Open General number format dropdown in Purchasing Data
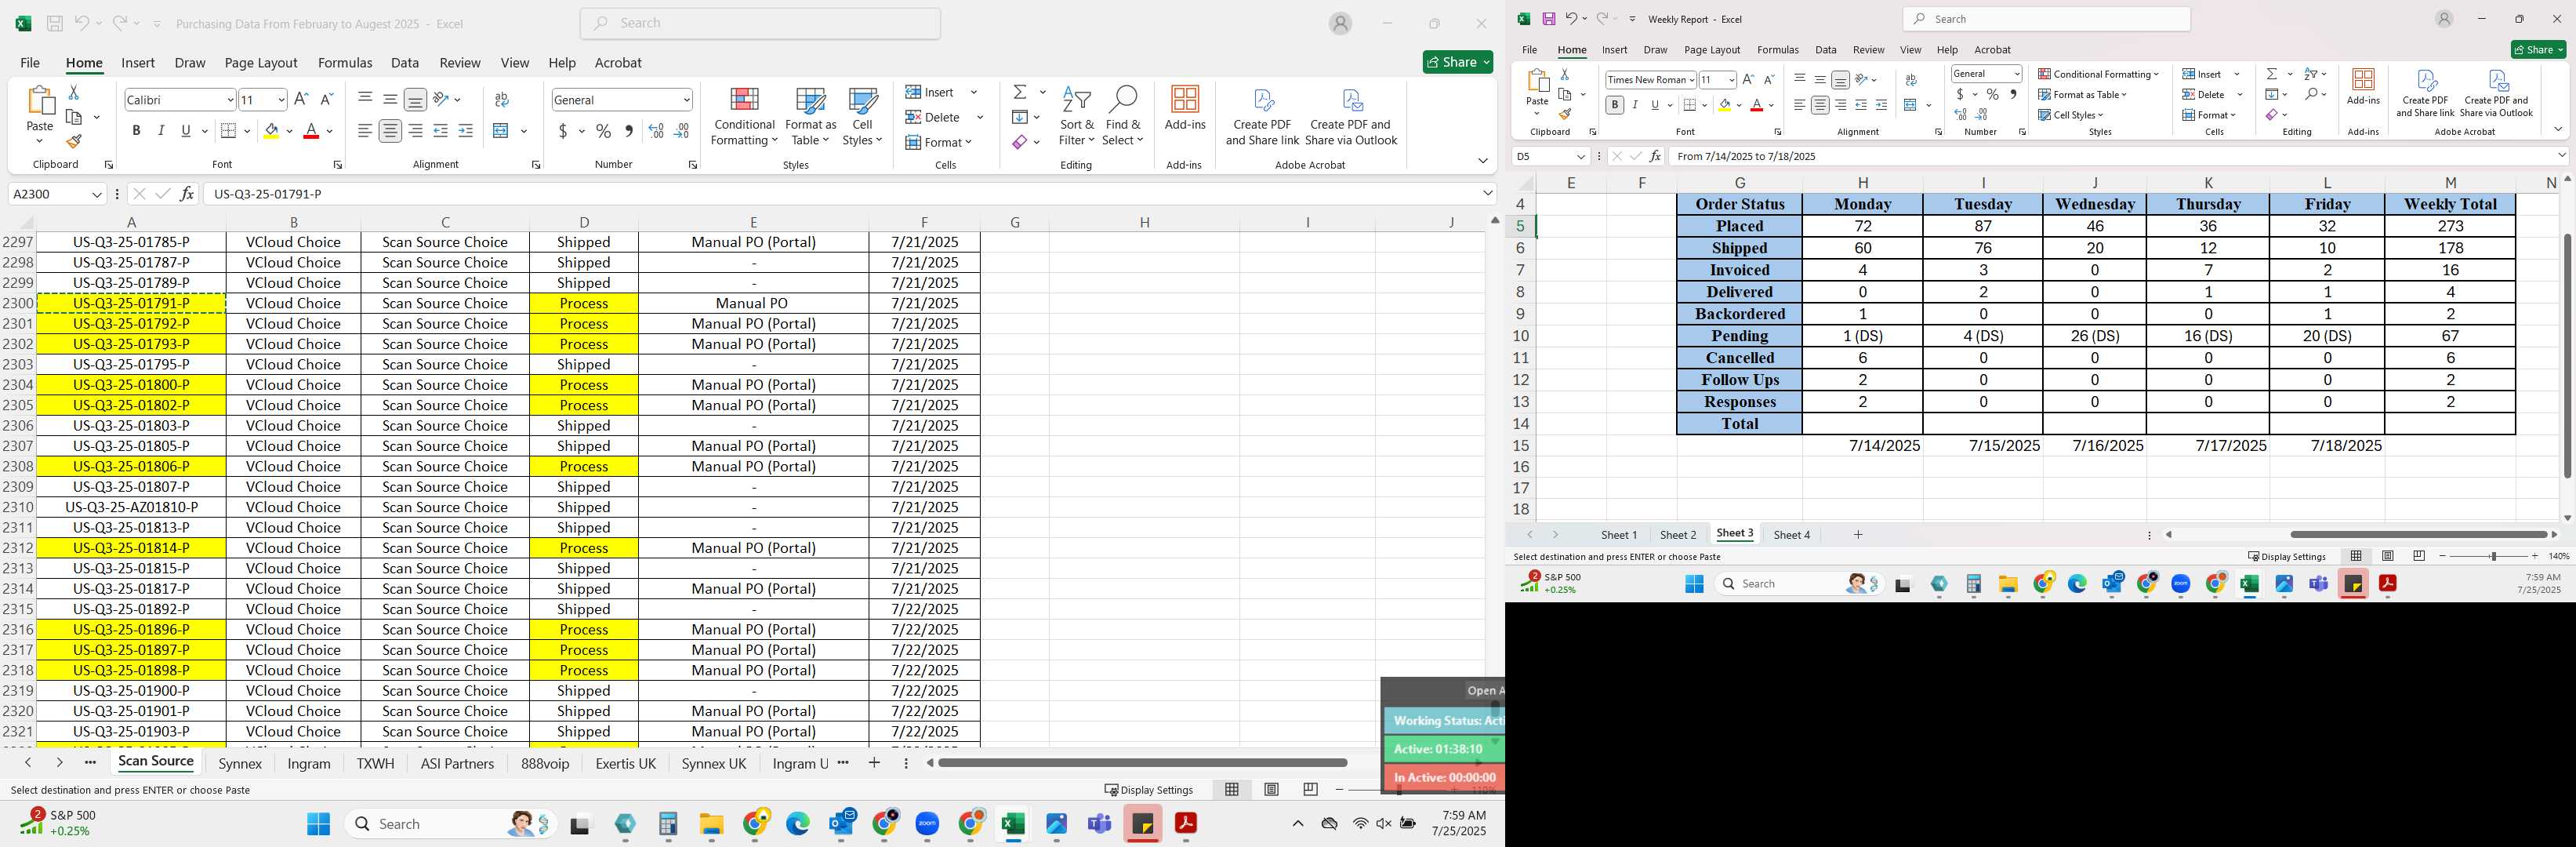The height and width of the screenshot is (847, 2576). 686,99
